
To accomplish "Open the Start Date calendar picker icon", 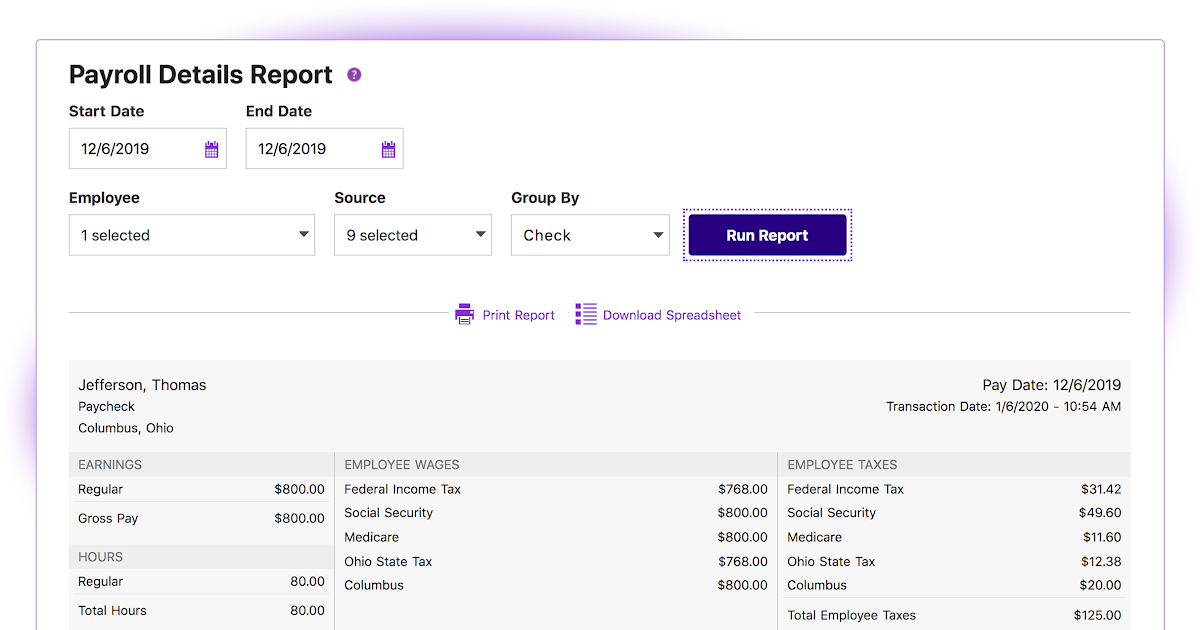I will [211, 149].
